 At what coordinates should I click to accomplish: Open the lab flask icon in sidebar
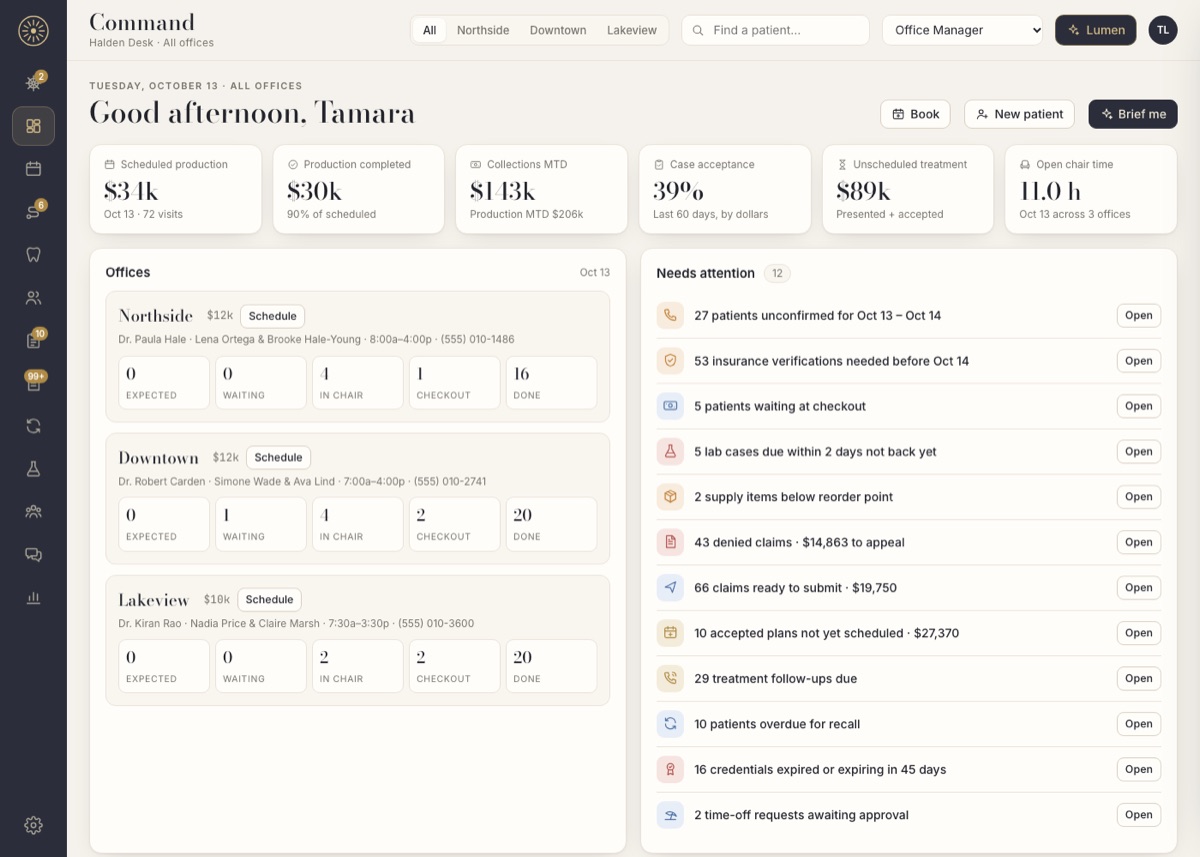[33, 468]
